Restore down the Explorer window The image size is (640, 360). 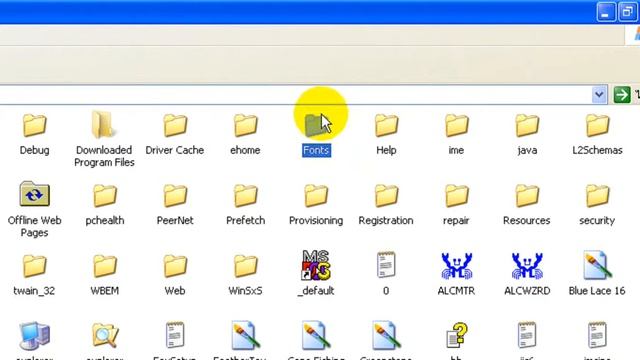pos(628,11)
